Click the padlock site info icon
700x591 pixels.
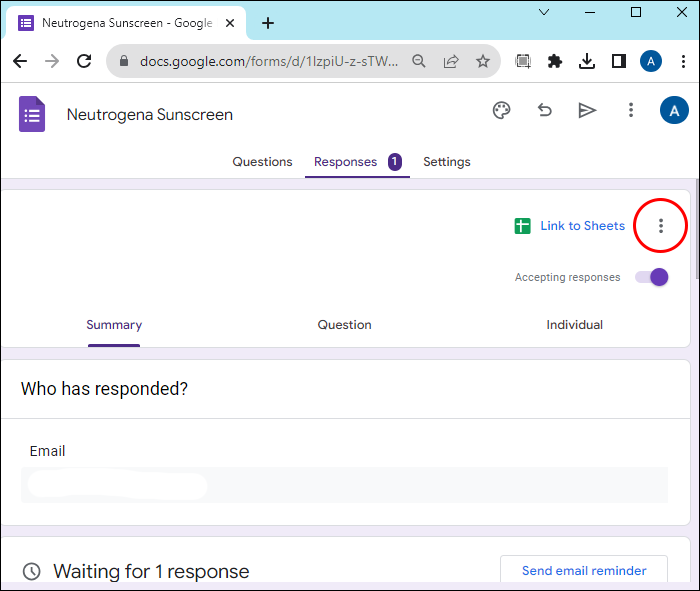[124, 61]
